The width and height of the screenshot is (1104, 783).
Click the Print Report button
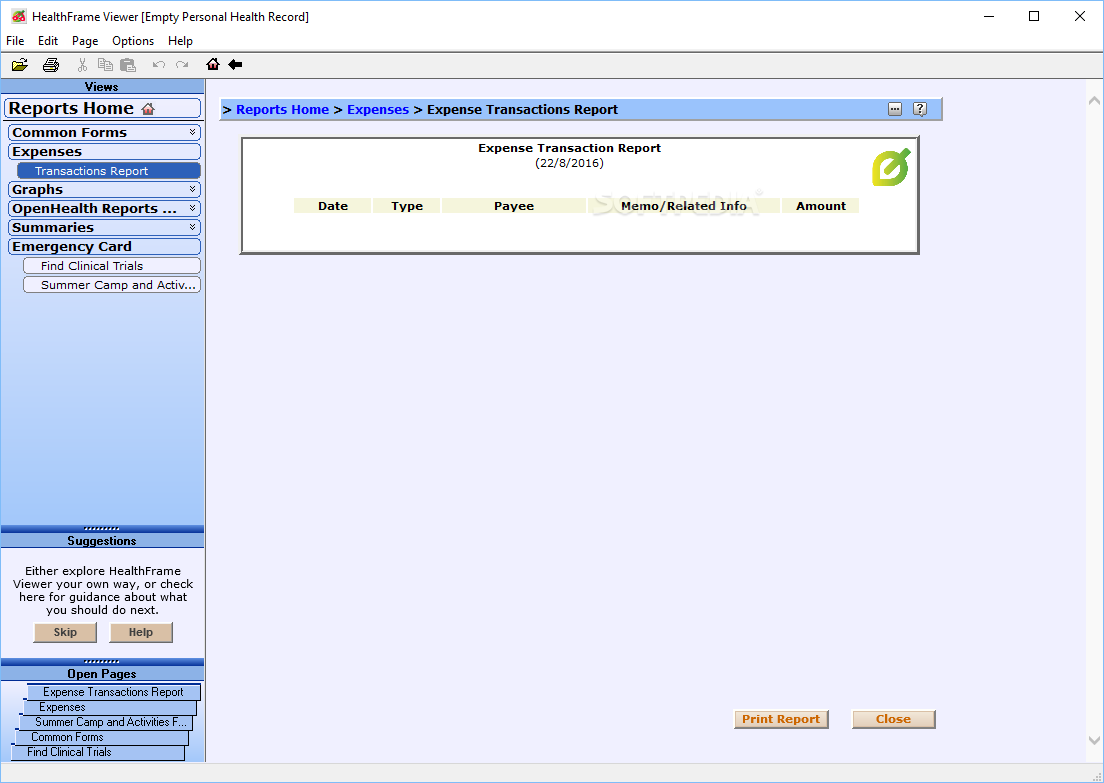781,719
